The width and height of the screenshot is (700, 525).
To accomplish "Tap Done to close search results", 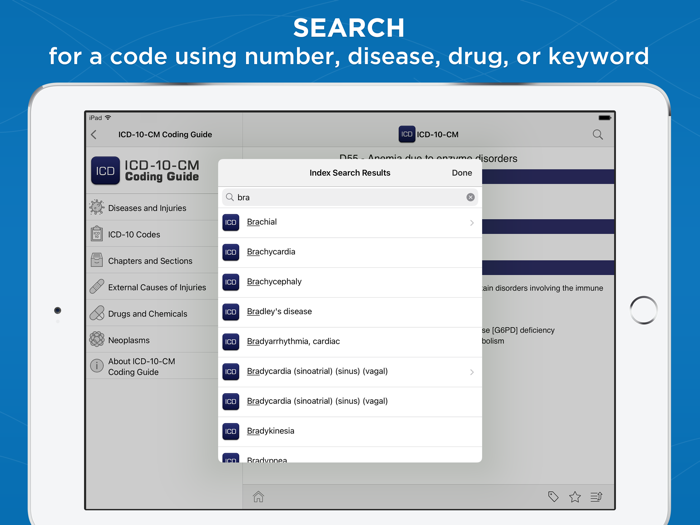I will pos(462,173).
